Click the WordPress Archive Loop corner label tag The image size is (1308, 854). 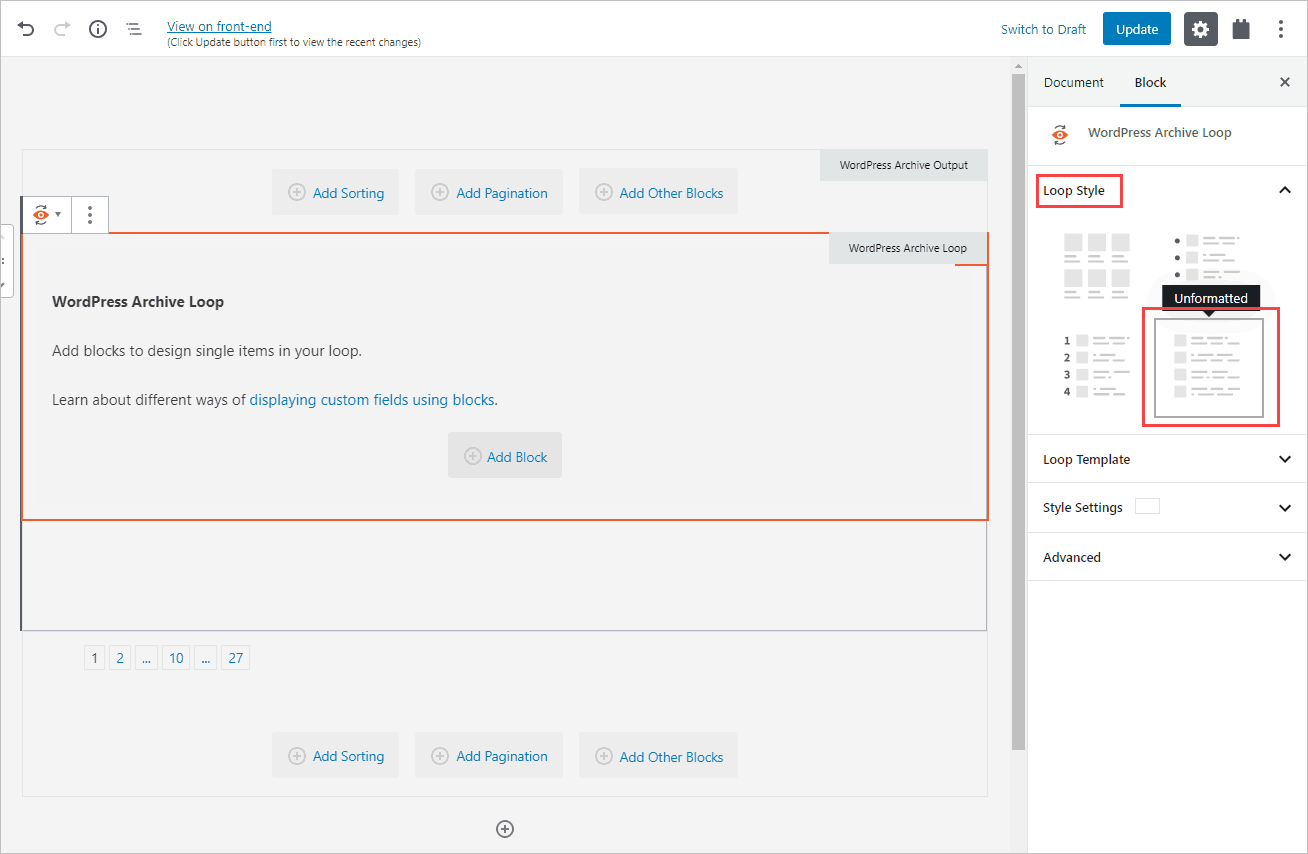908,248
